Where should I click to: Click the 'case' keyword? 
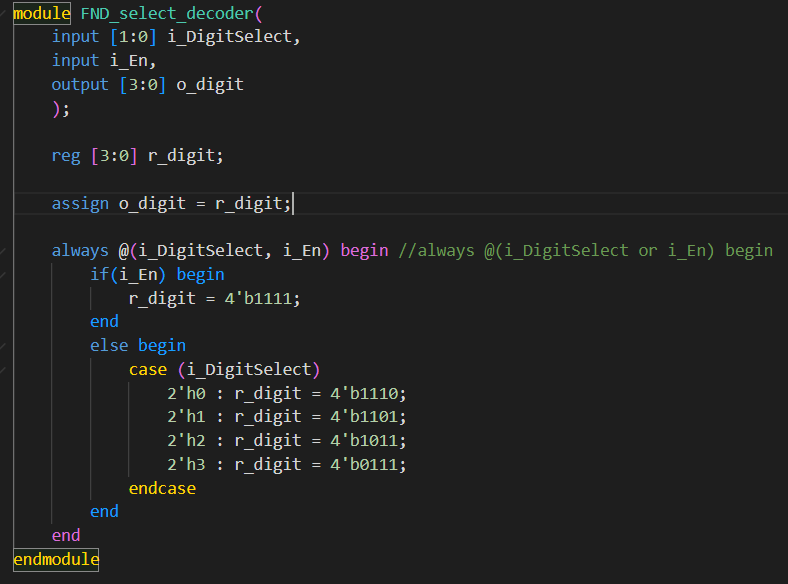click(148, 370)
